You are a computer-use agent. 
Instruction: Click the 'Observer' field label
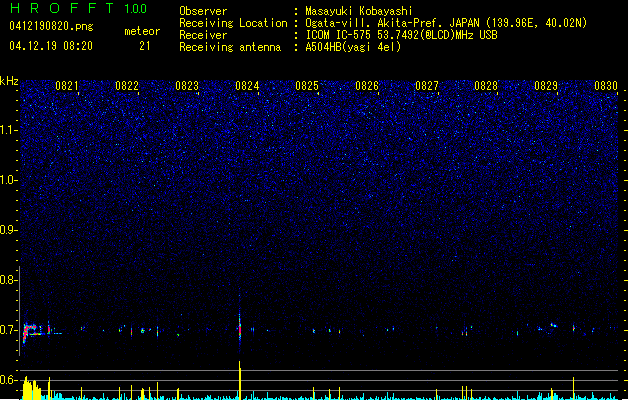(x=203, y=11)
